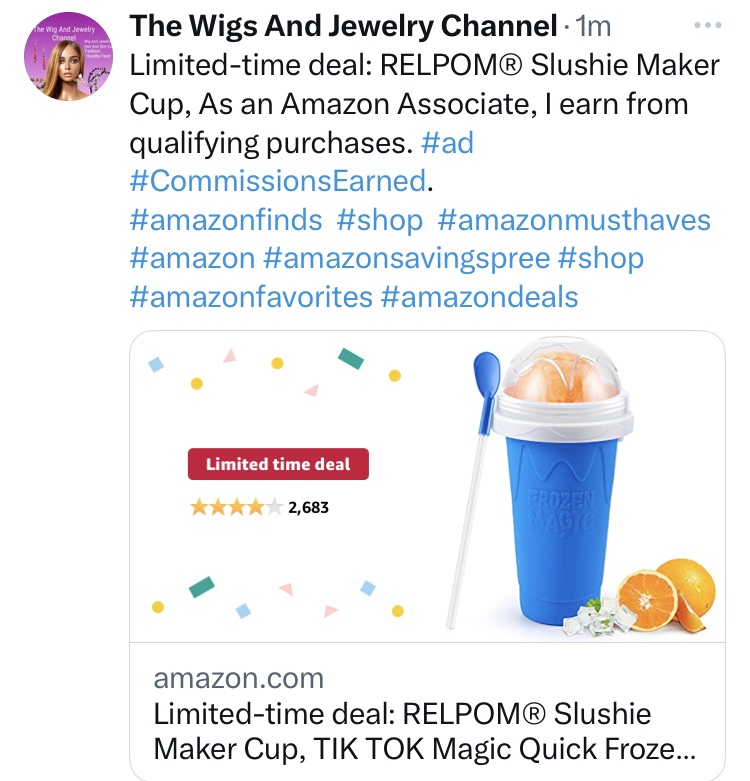Open the #ad hashtag
This screenshot has height=781, width=750.
click(x=447, y=143)
